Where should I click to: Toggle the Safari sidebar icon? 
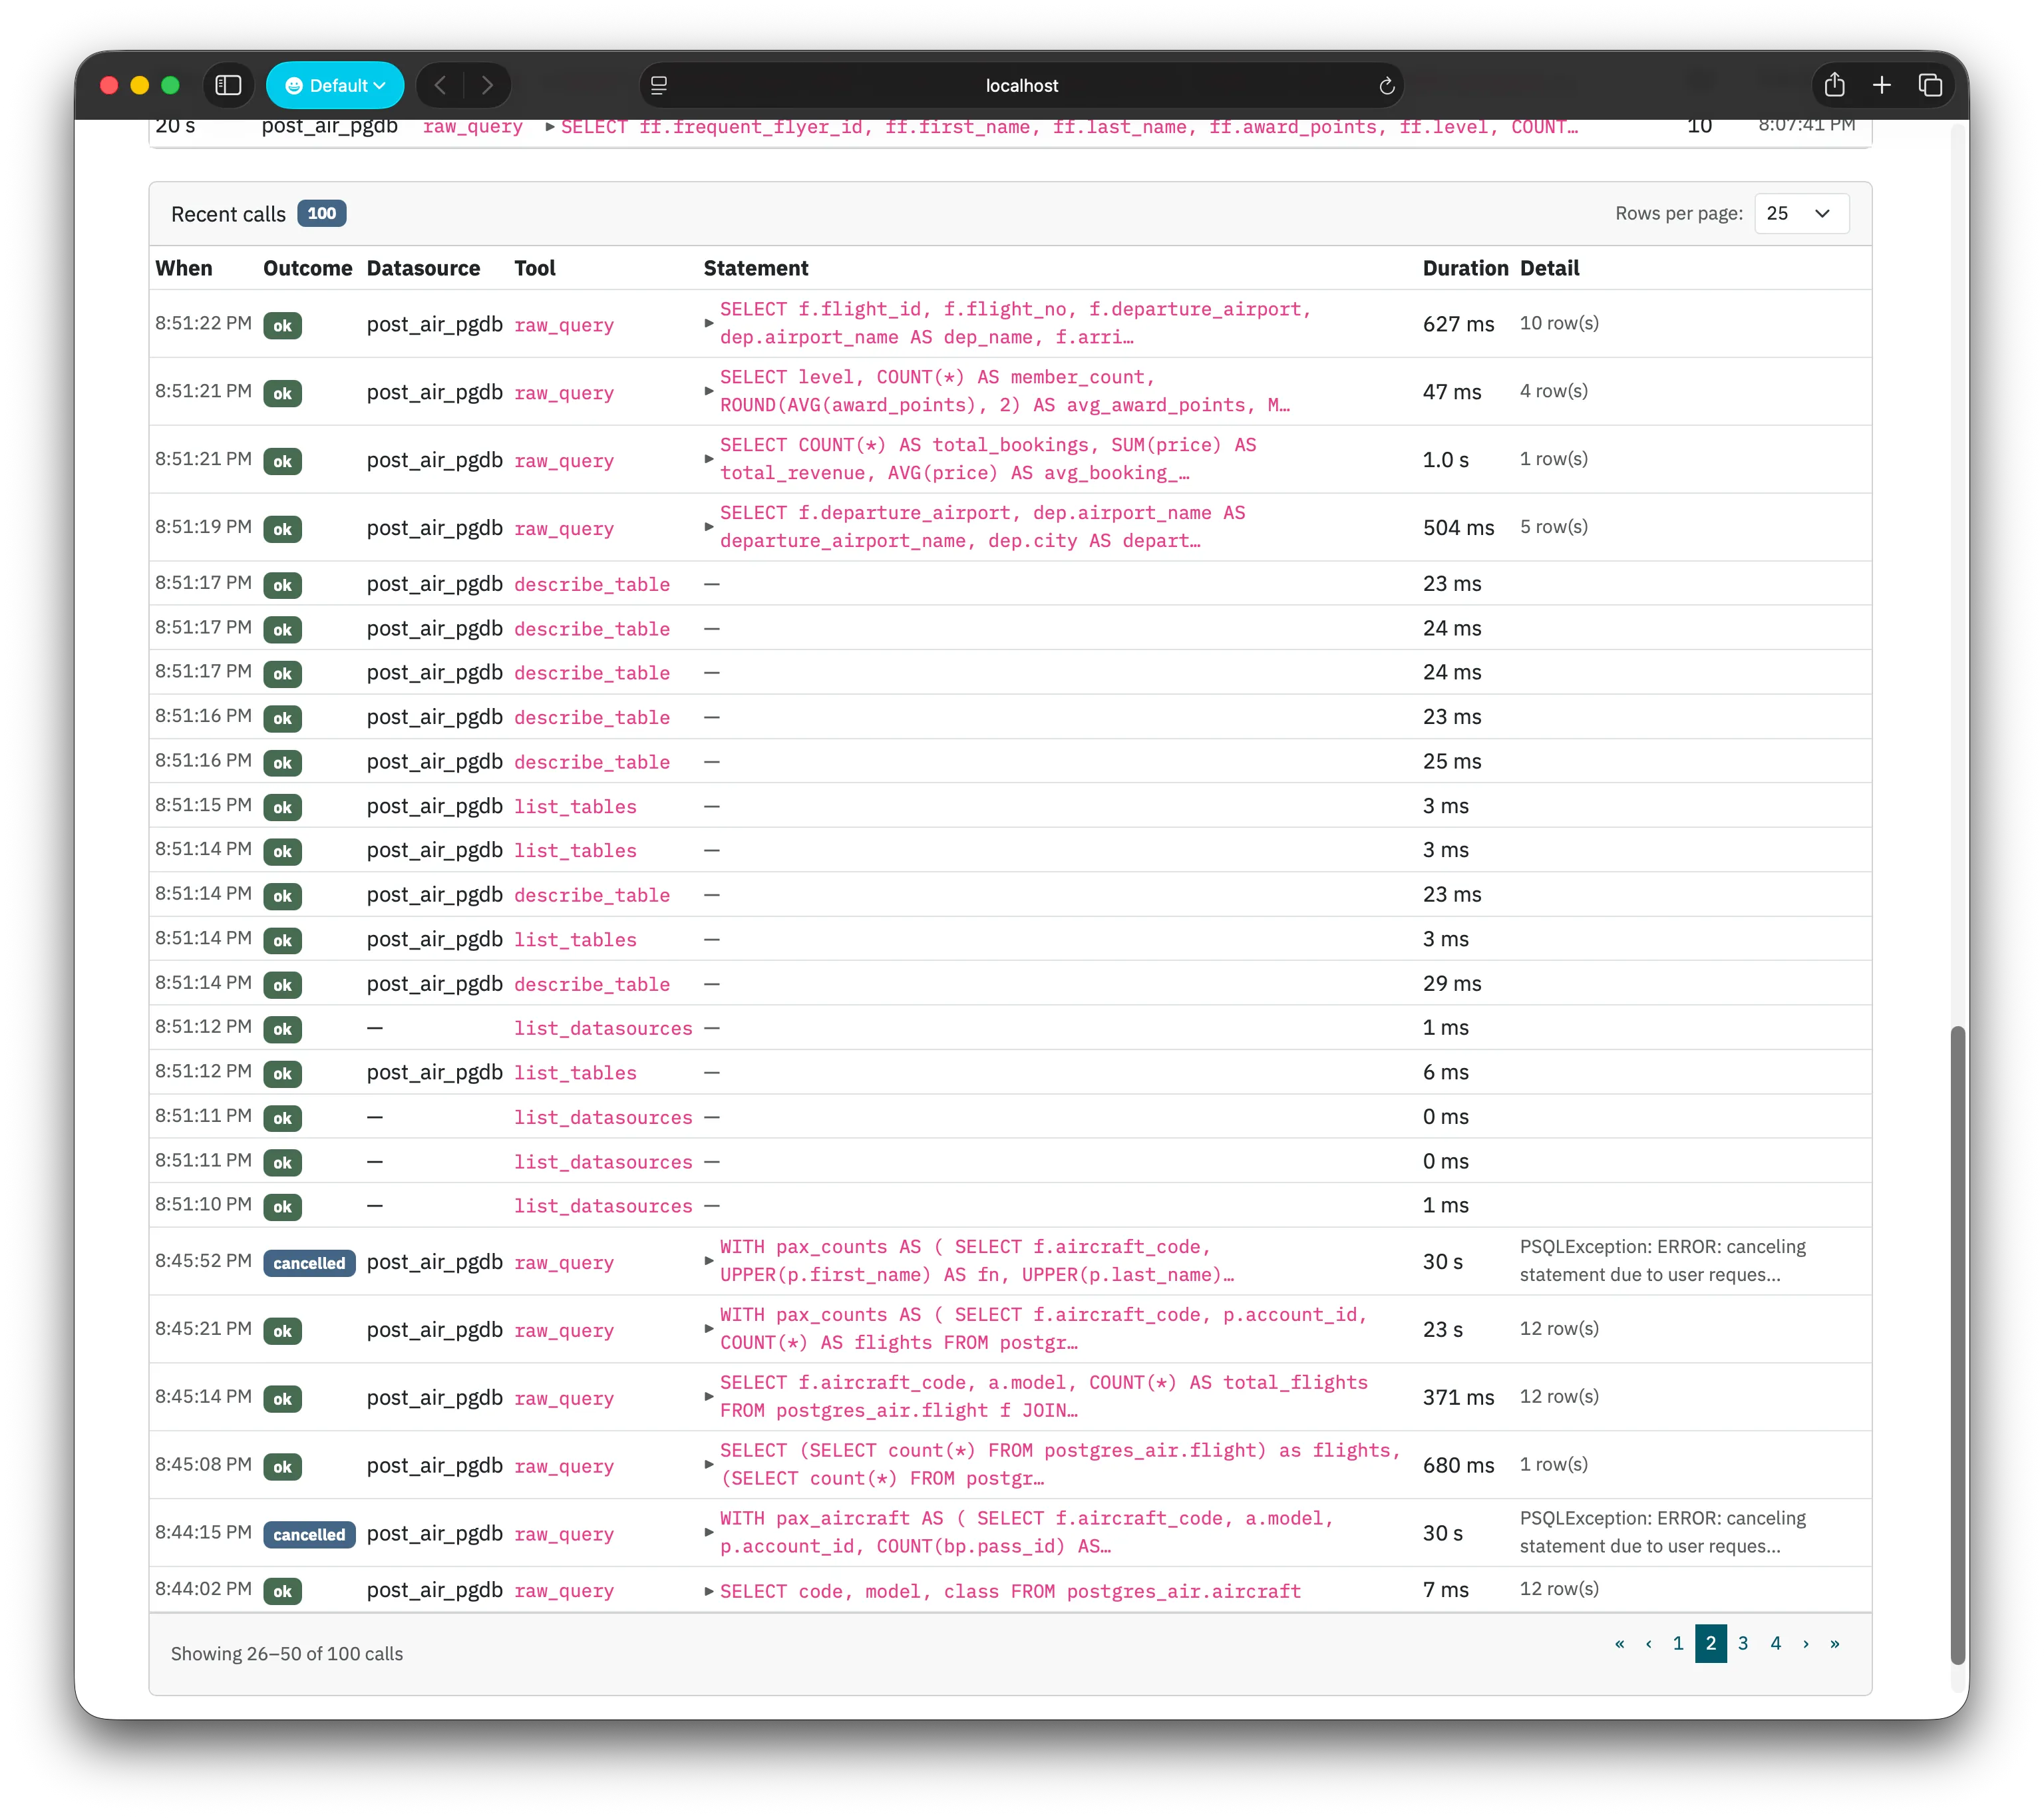click(228, 85)
